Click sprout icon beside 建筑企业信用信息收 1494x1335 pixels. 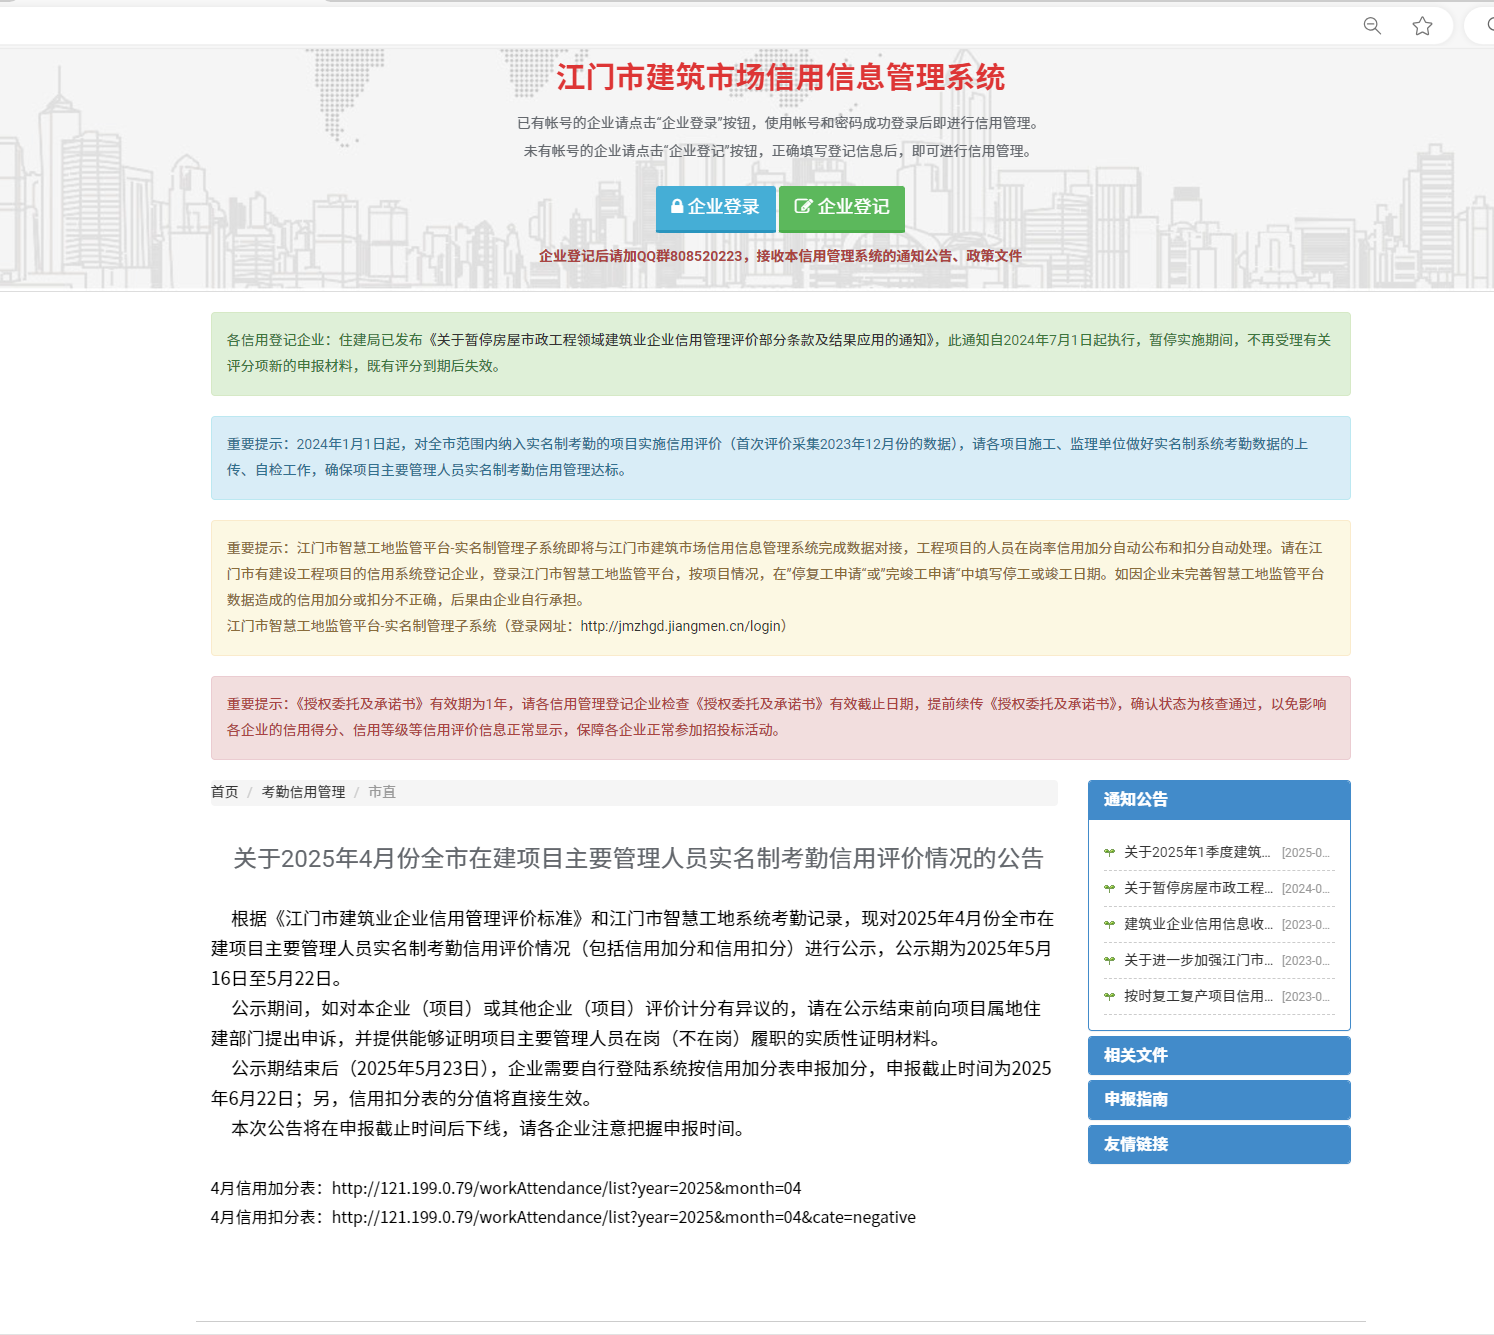coord(1109,924)
